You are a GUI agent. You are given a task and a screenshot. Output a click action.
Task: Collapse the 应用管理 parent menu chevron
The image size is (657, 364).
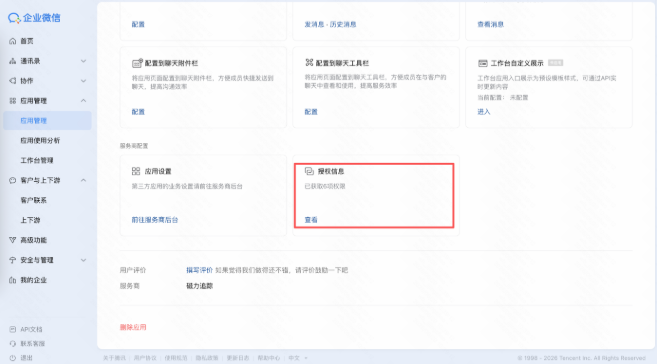(83, 101)
